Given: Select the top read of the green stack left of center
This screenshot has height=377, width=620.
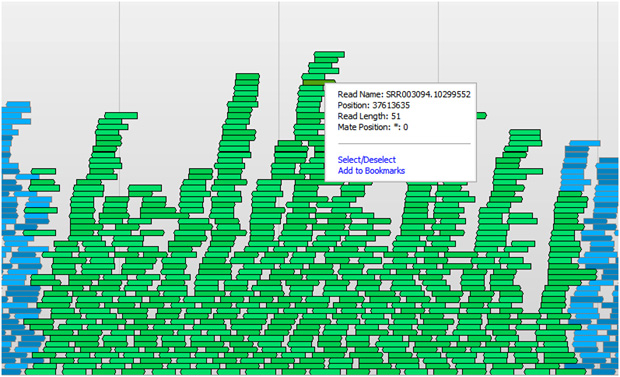Looking at the screenshot, I should point(248,76).
